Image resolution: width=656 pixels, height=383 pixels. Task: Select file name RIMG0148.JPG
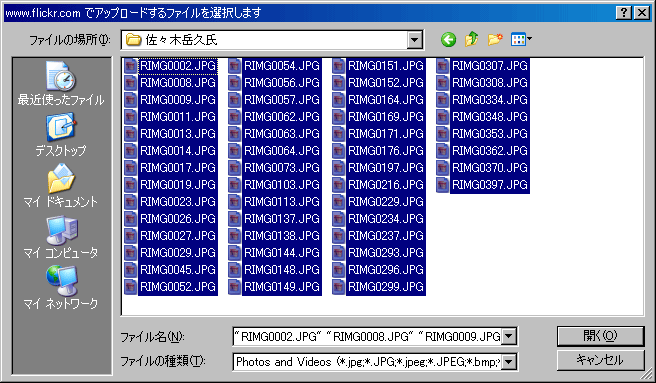coord(282,270)
